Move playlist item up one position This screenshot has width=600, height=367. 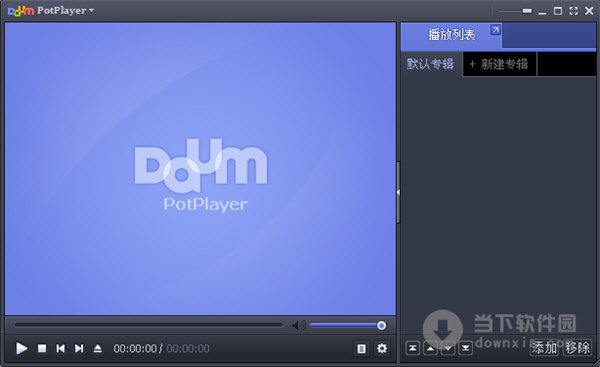click(x=430, y=348)
